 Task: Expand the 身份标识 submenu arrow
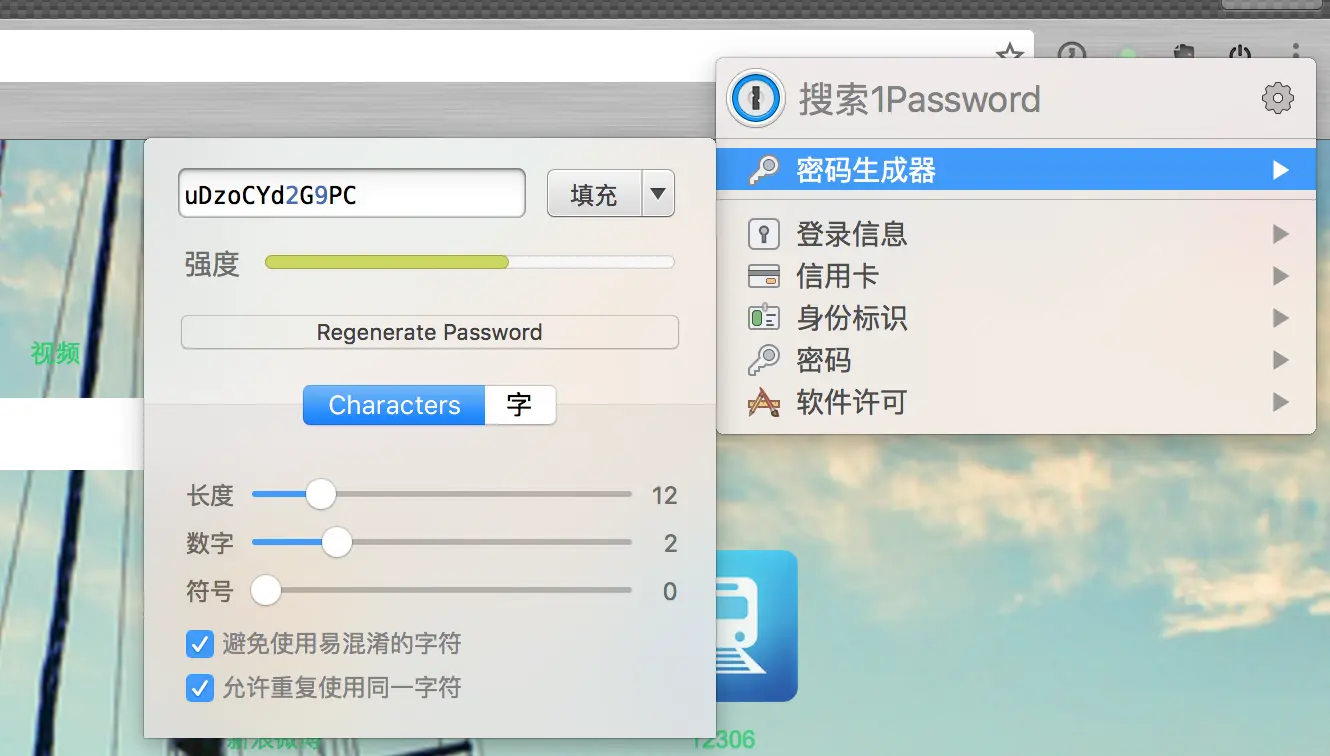1281,318
